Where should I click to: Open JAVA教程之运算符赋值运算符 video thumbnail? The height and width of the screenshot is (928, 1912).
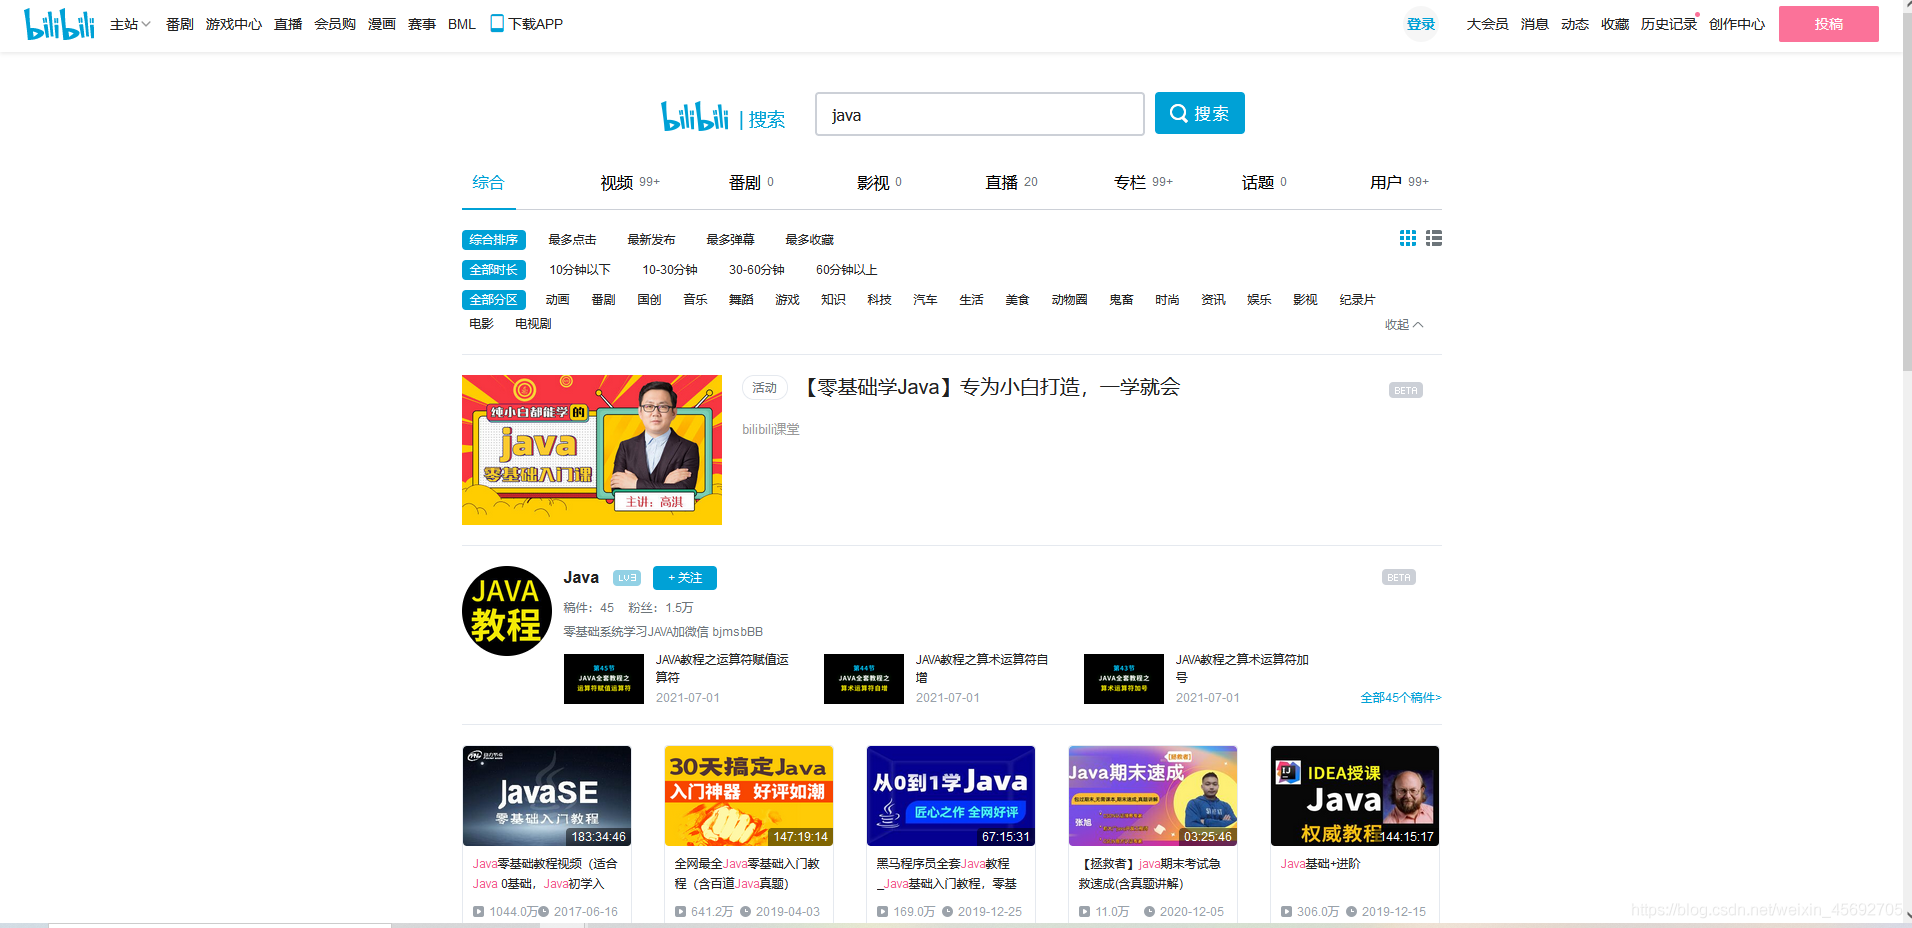click(x=604, y=679)
